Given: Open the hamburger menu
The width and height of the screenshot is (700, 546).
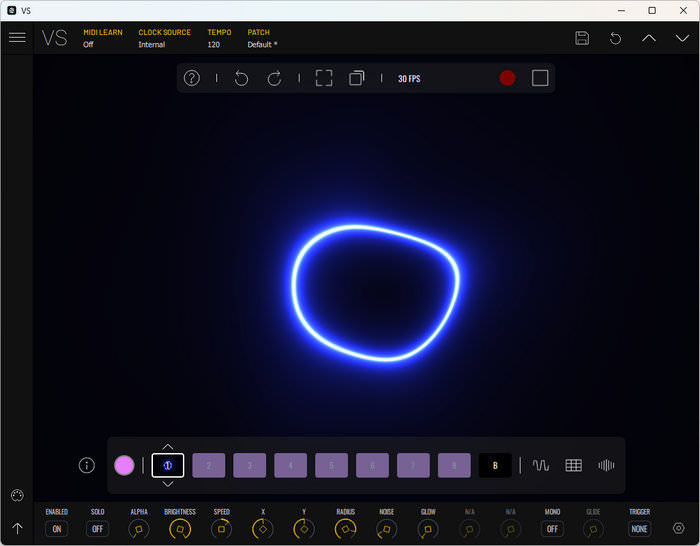Looking at the screenshot, I should (x=17, y=38).
